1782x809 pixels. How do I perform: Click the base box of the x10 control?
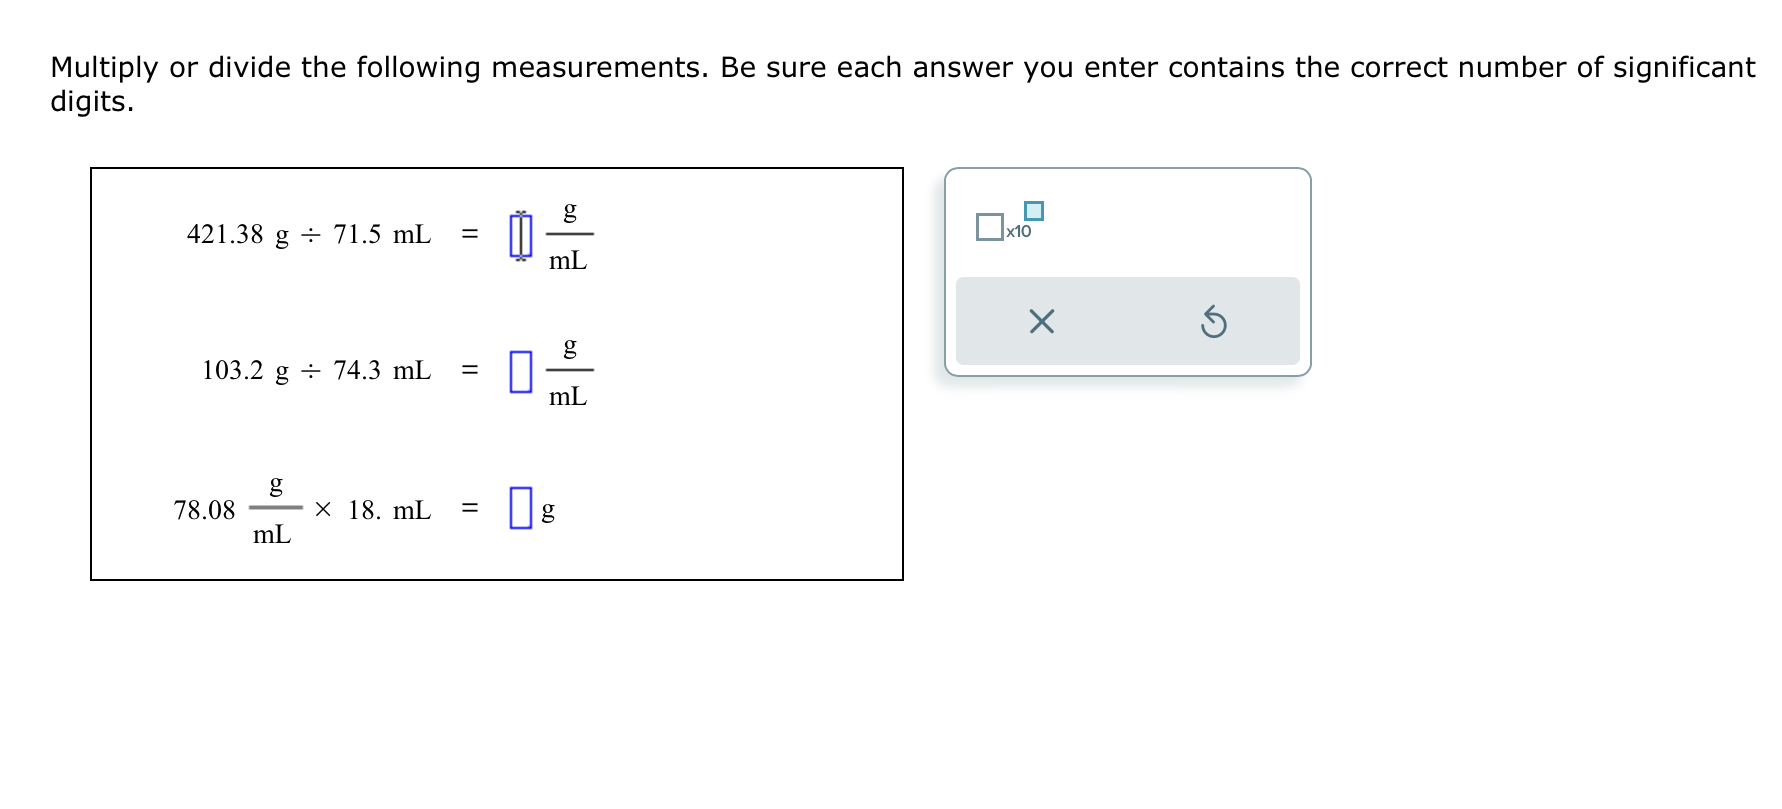tap(990, 227)
